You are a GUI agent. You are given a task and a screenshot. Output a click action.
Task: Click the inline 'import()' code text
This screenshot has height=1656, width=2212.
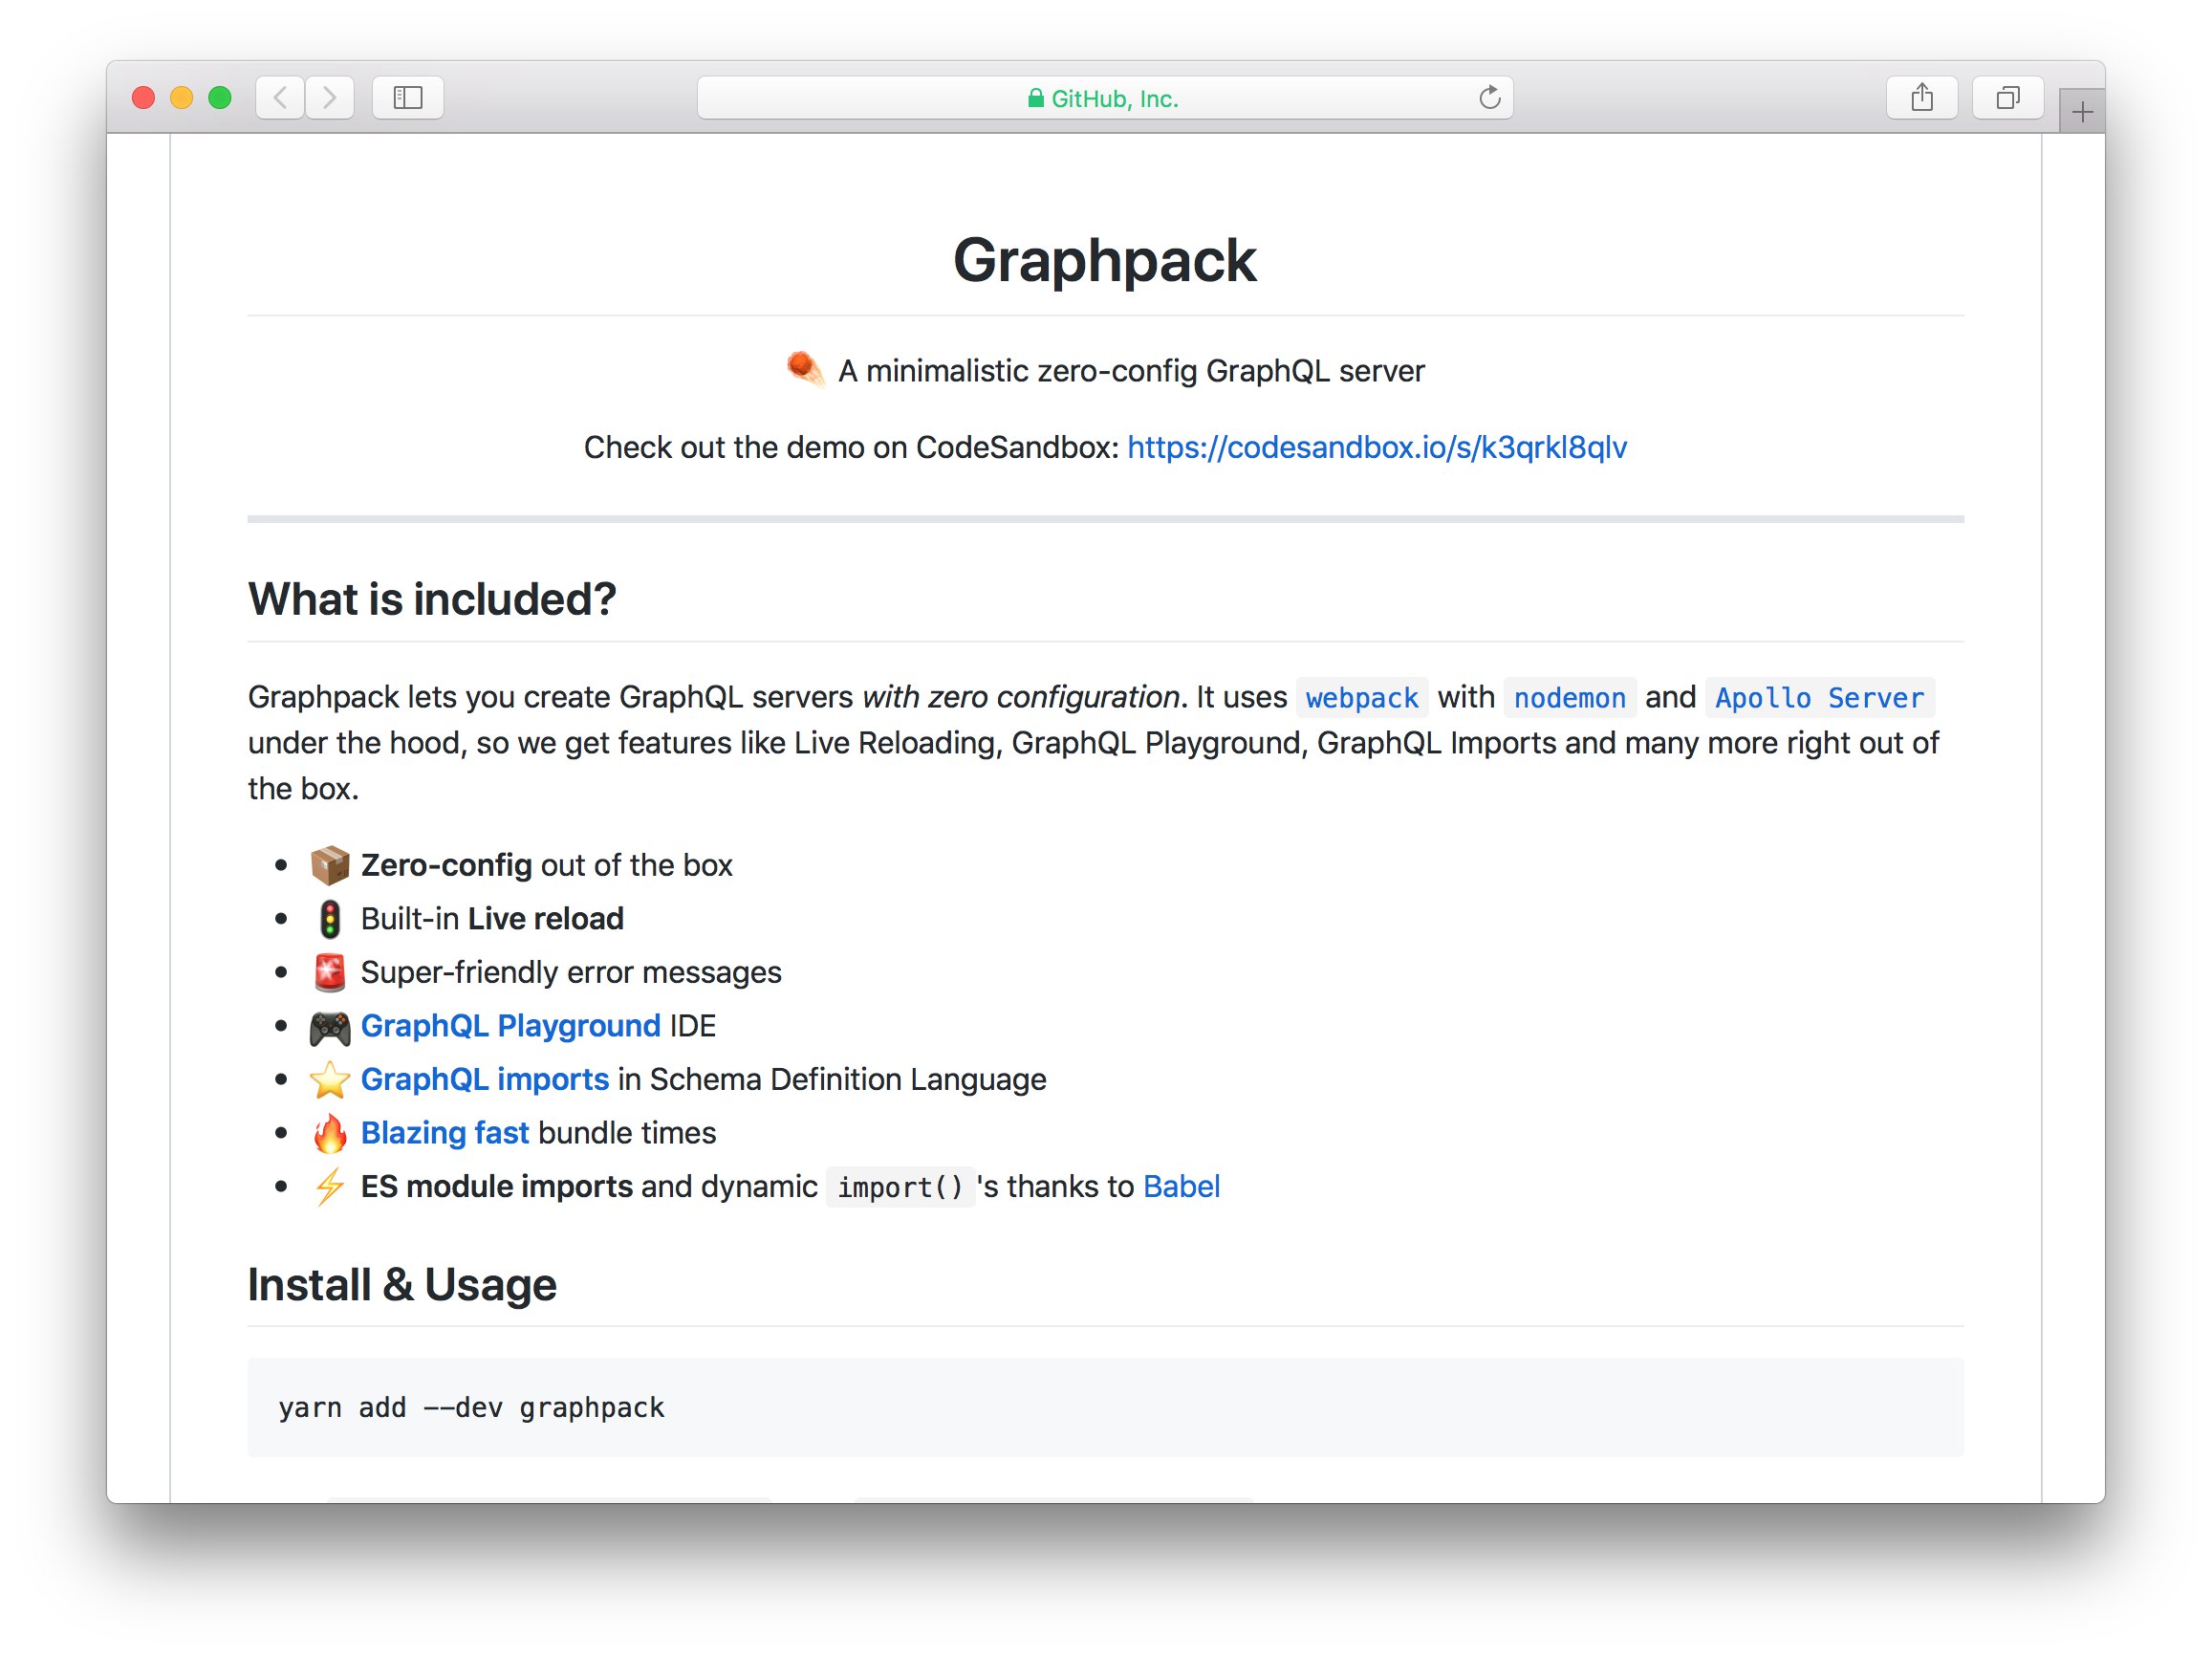click(900, 1187)
